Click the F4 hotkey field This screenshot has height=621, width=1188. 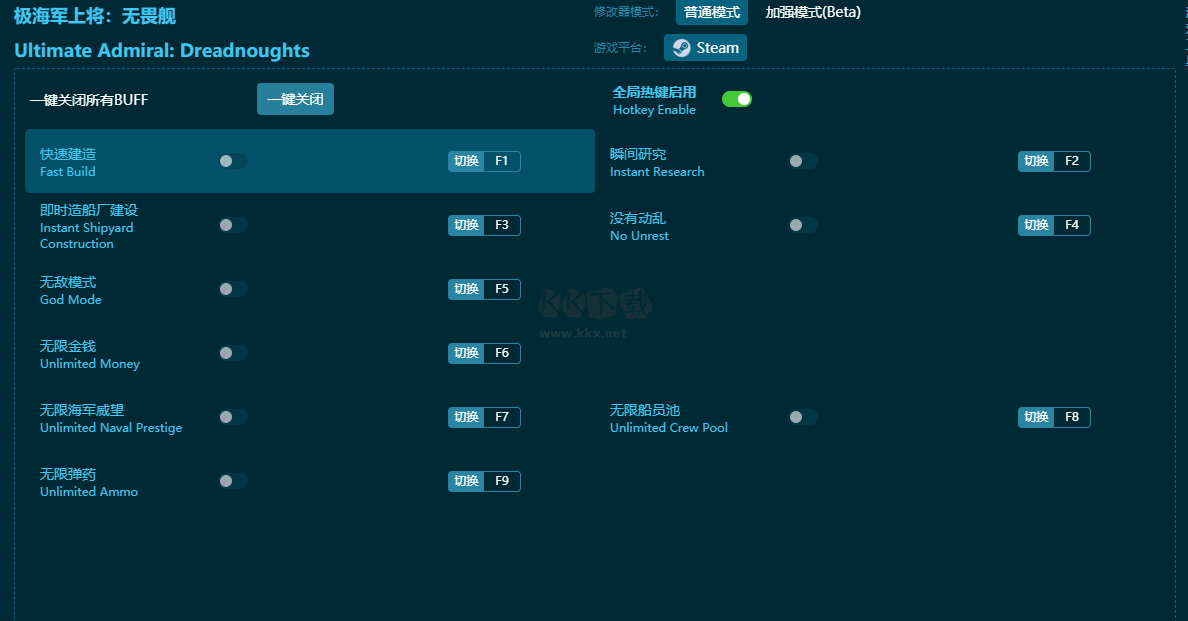pyautogui.click(x=1071, y=225)
